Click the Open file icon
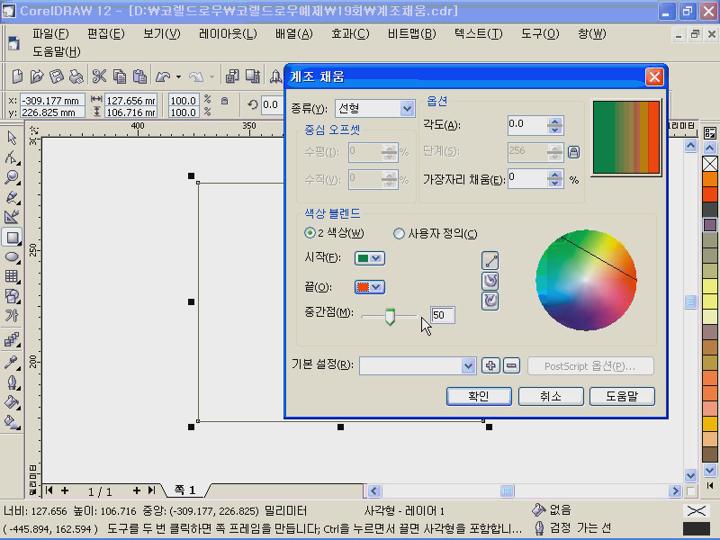Screen dimensions: 720x540 (36, 76)
